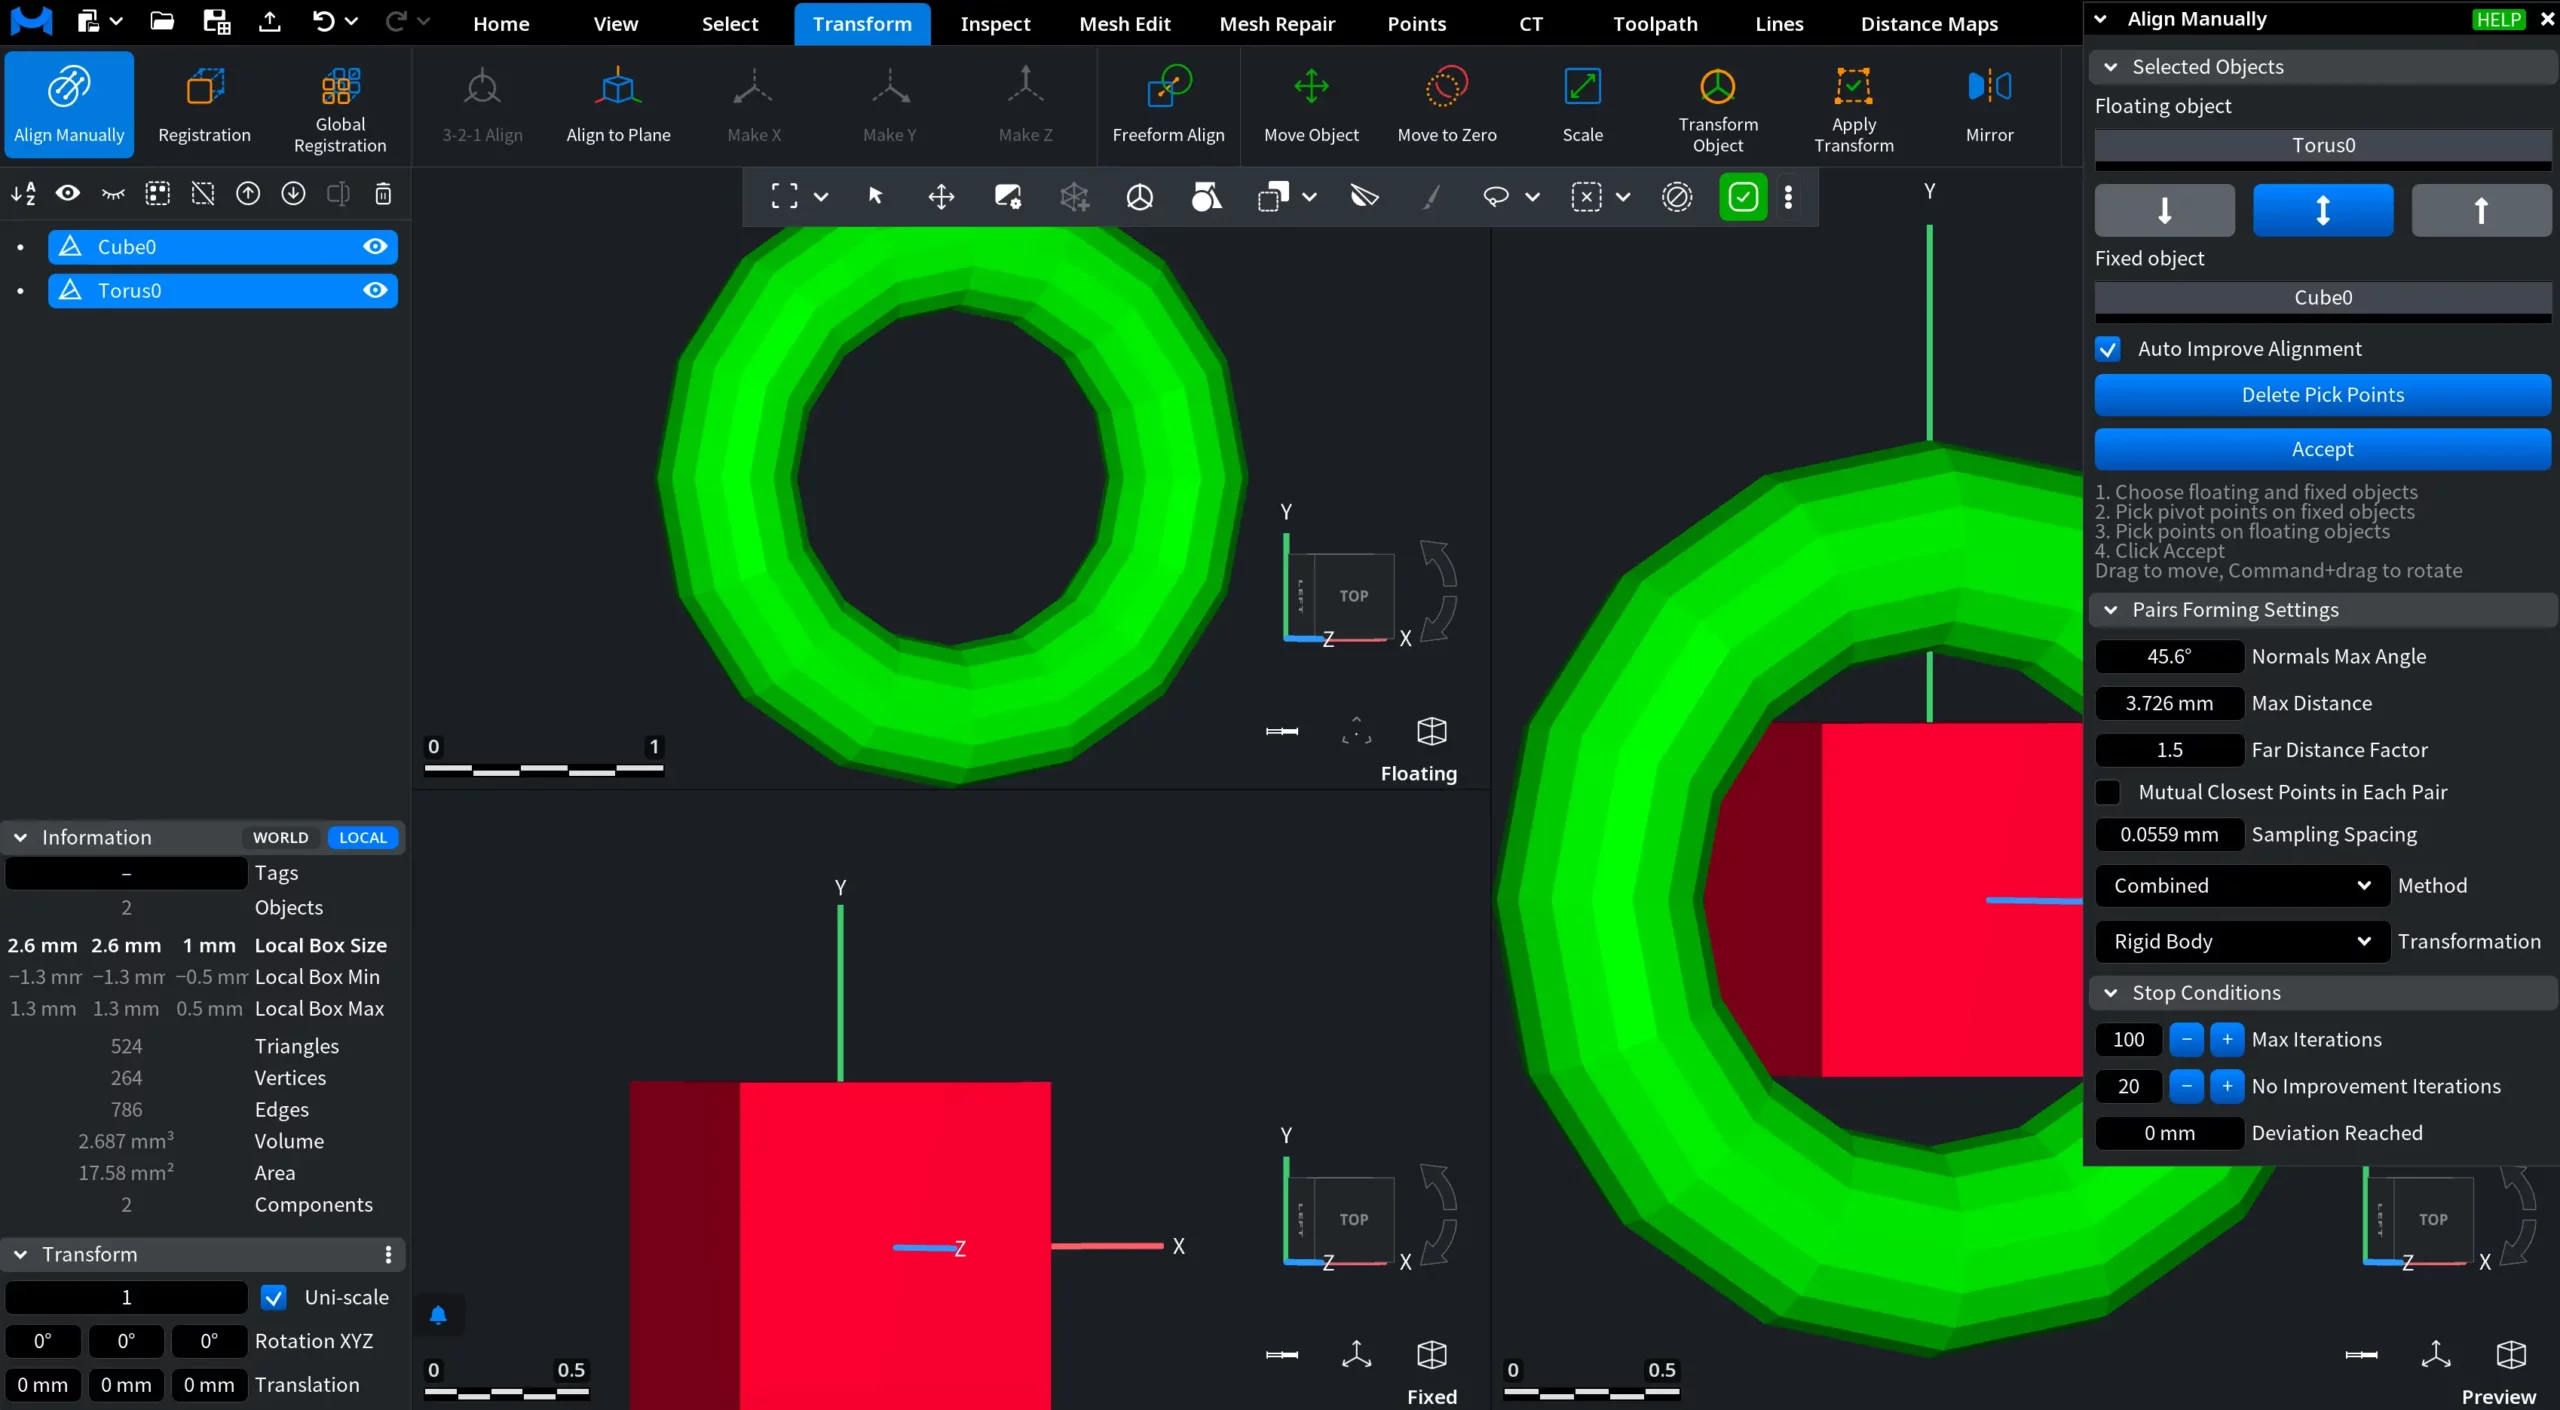Screen dimensions: 2560x1410
Task: Click the HELP button
Action: click(x=2498, y=19)
